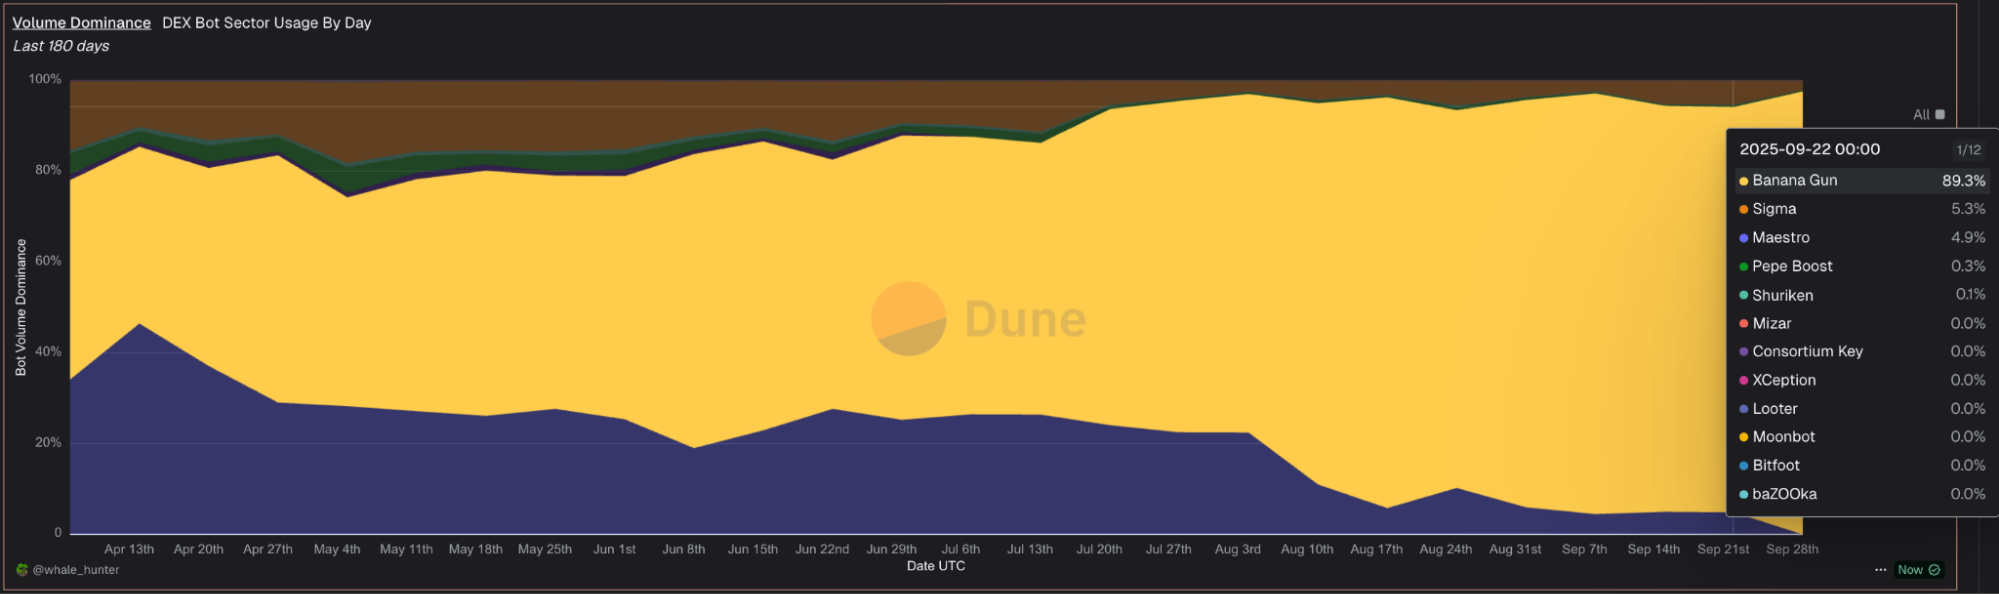Select the XCeption series name

(x=1784, y=381)
